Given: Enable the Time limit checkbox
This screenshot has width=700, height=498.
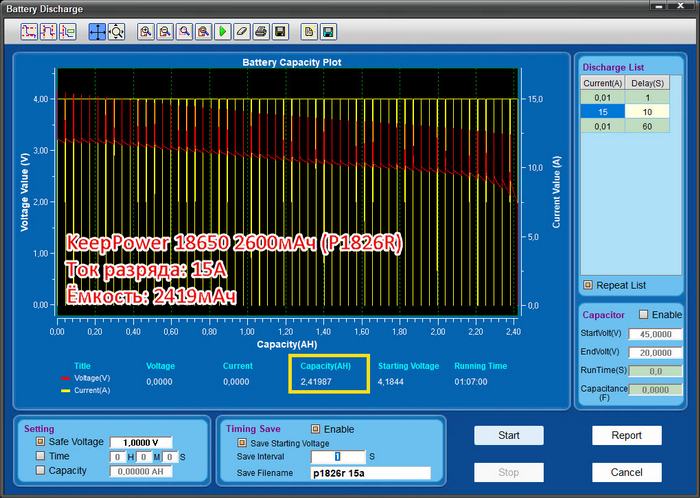Looking at the screenshot, I should 41,456.
